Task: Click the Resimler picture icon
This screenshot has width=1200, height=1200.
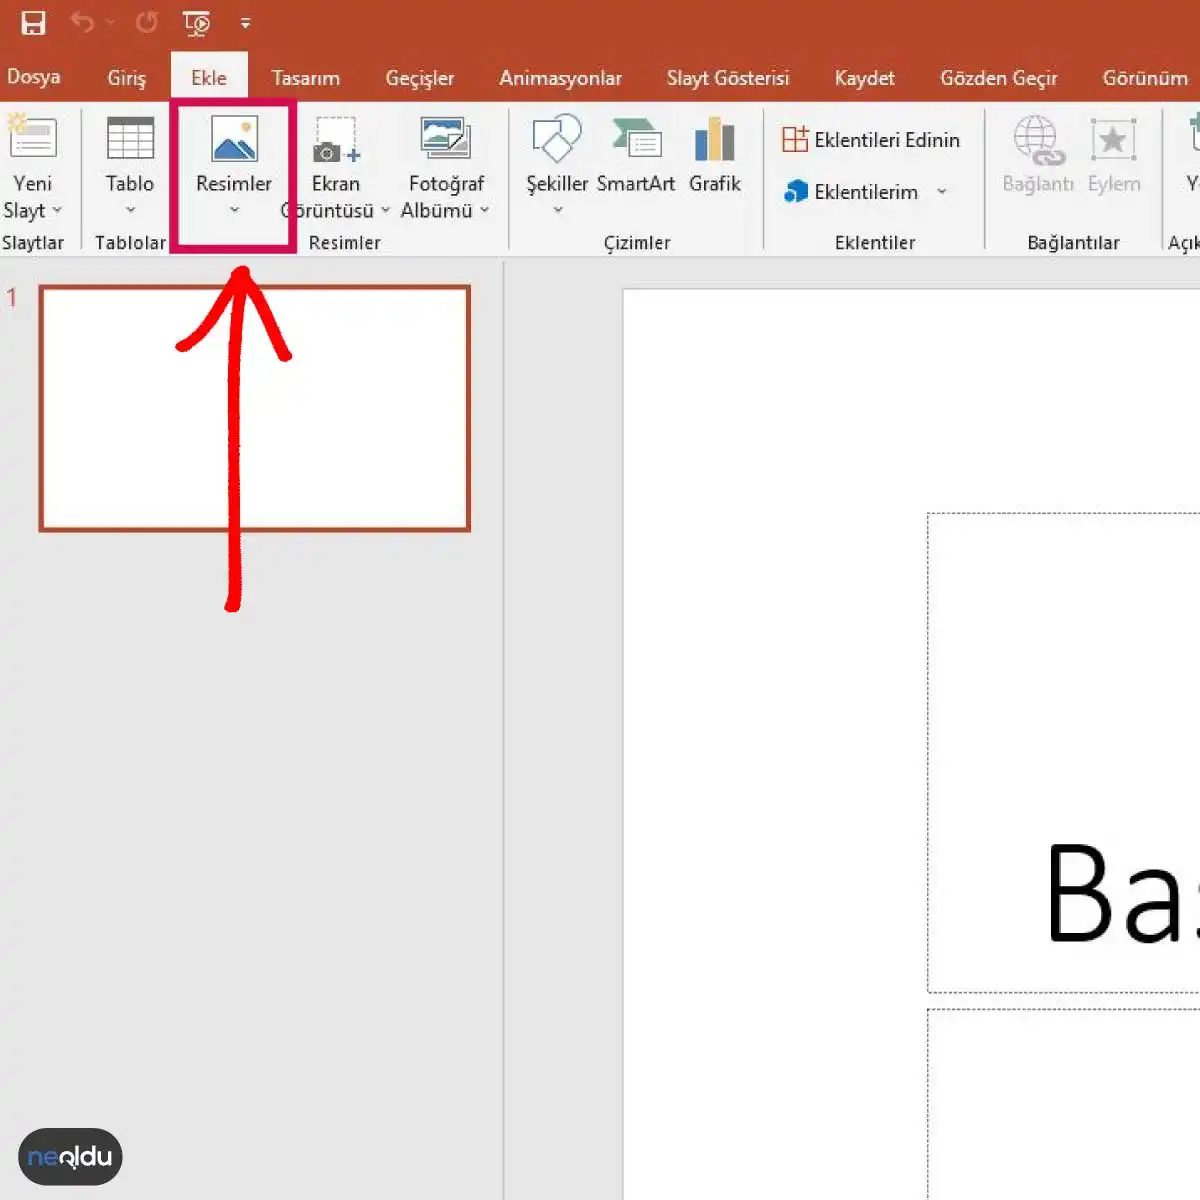Action: (x=234, y=138)
